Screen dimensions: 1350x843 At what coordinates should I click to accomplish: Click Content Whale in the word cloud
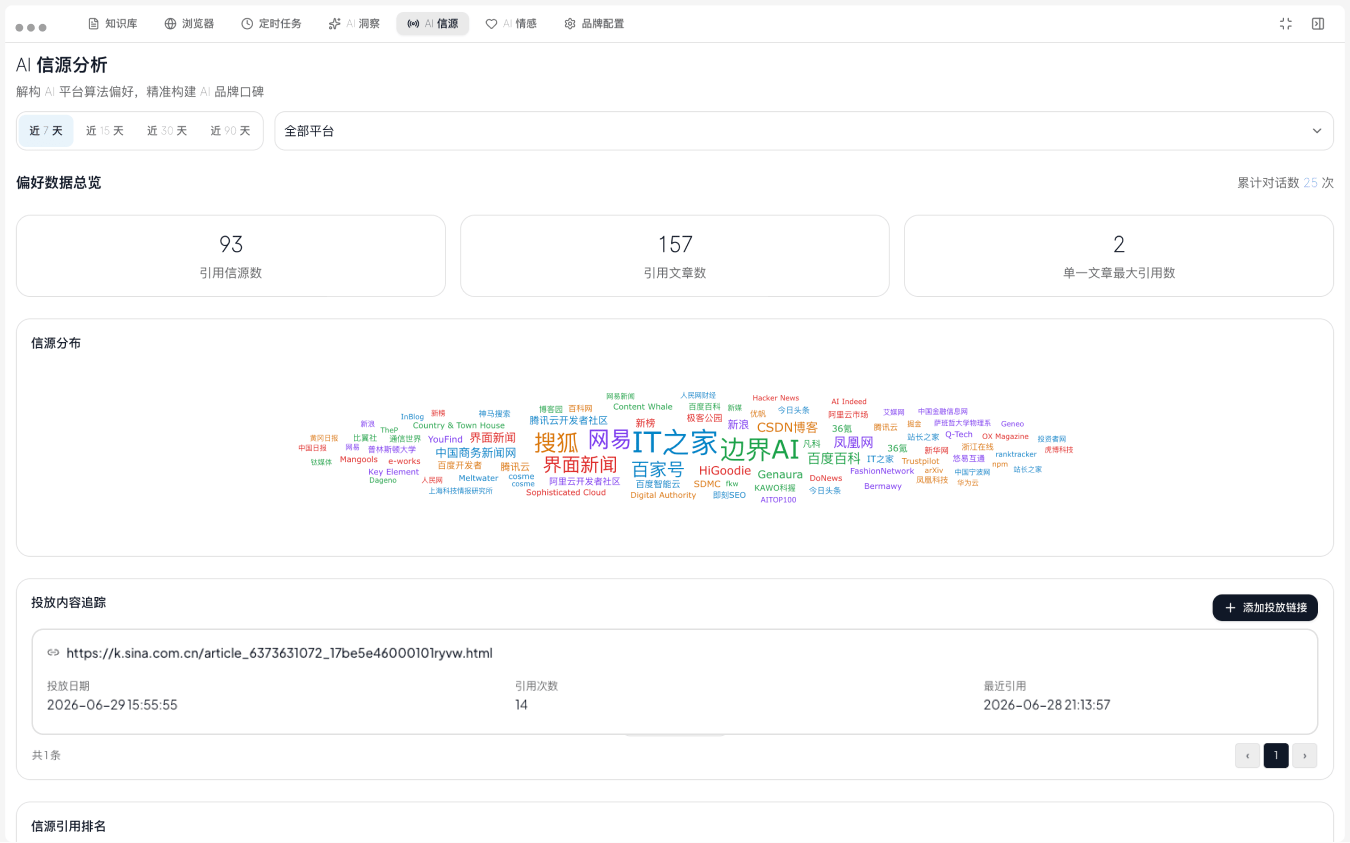643,407
